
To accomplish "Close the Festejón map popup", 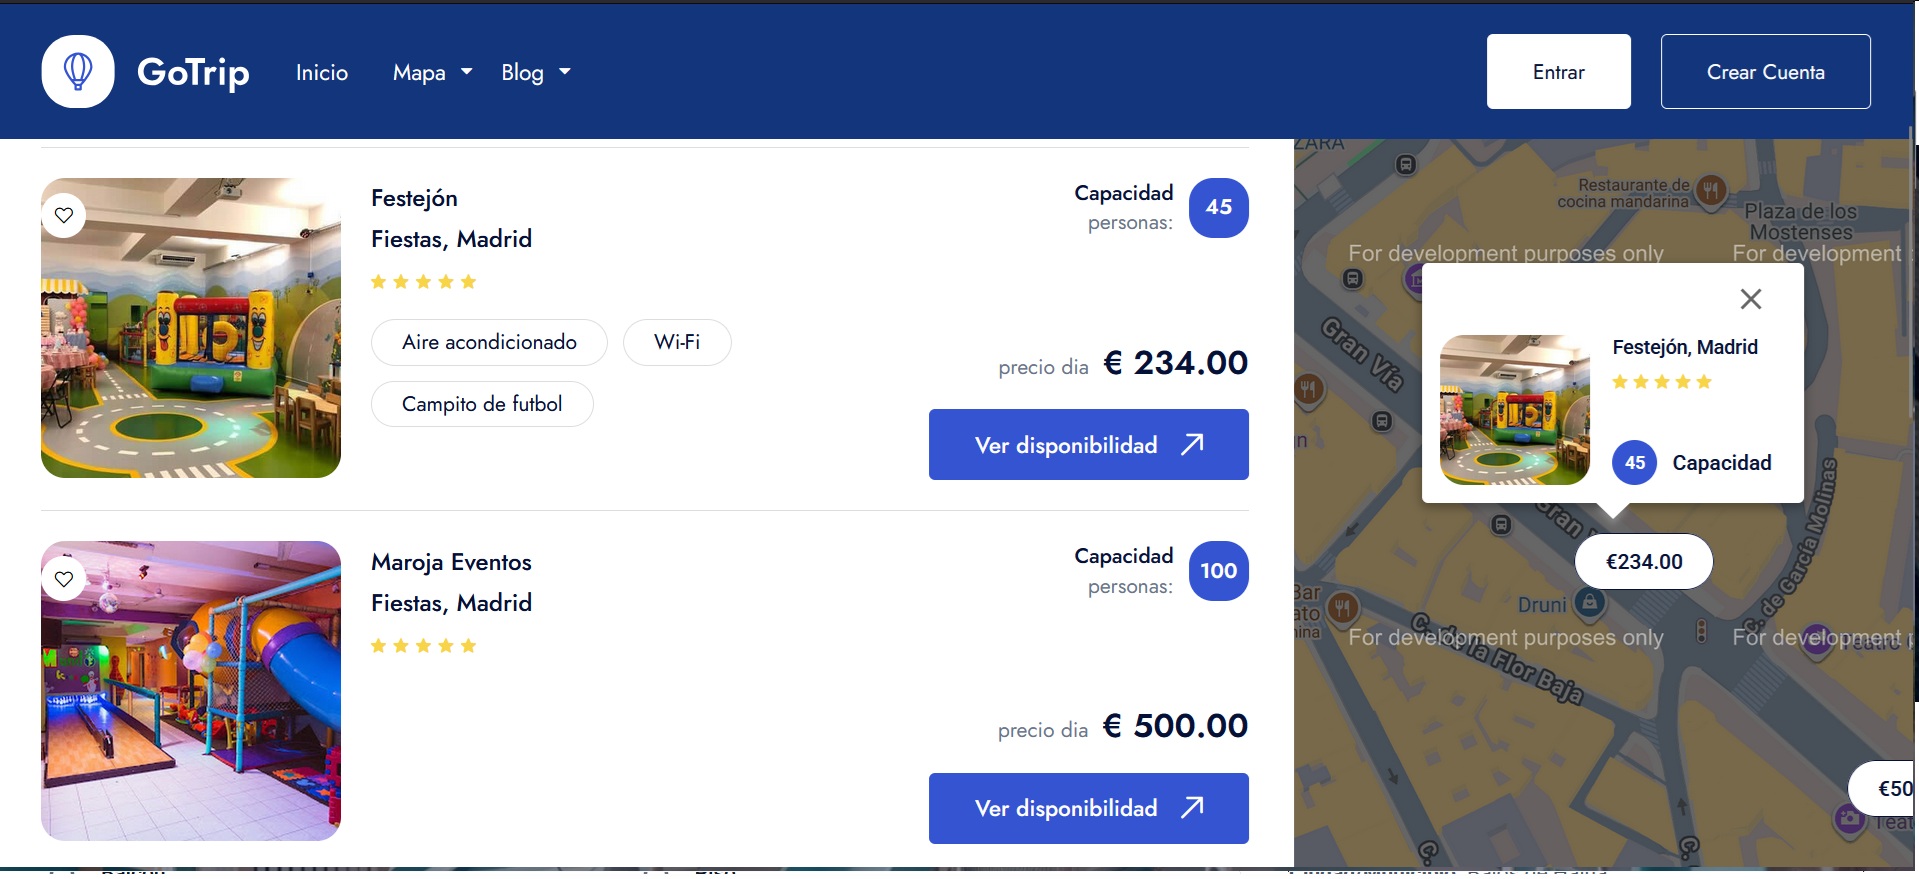I will pos(1751,299).
